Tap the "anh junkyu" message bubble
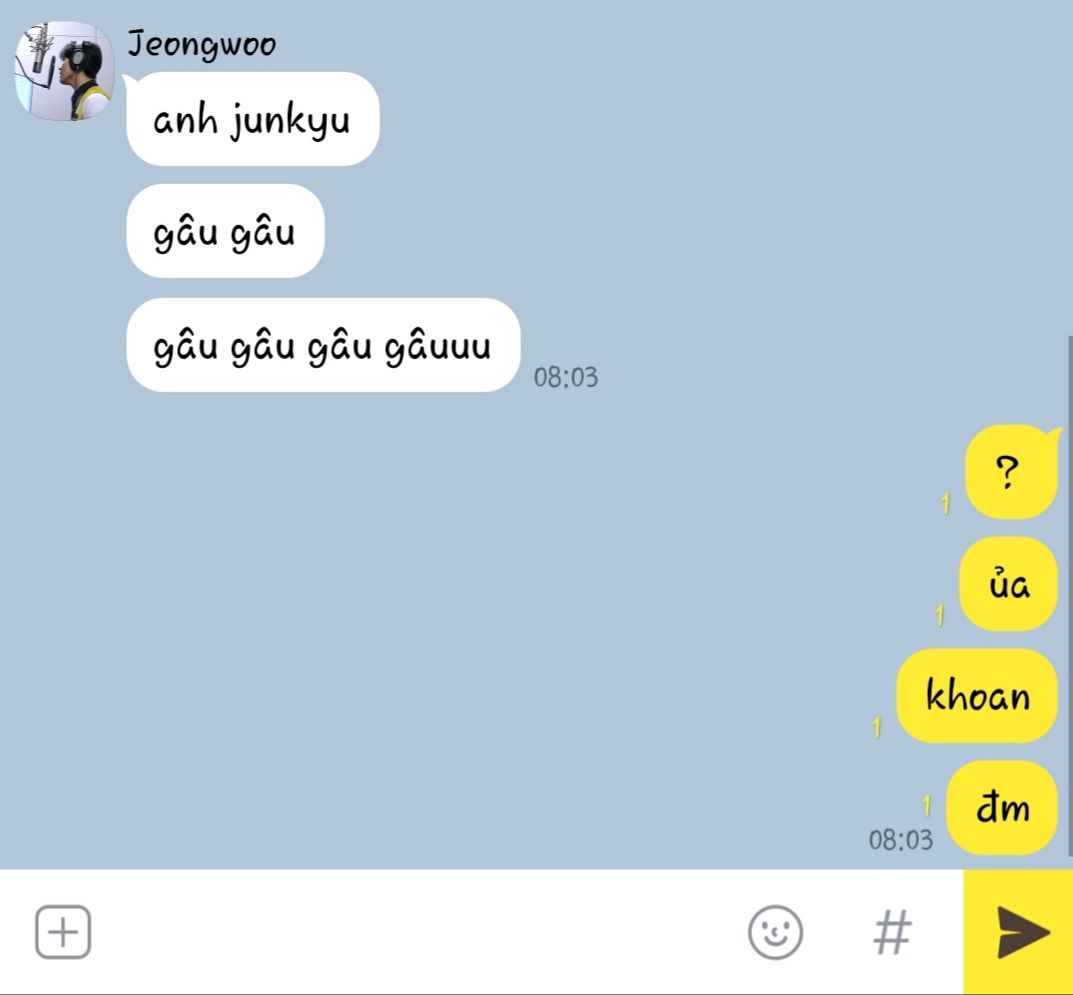 (x=253, y=119)
